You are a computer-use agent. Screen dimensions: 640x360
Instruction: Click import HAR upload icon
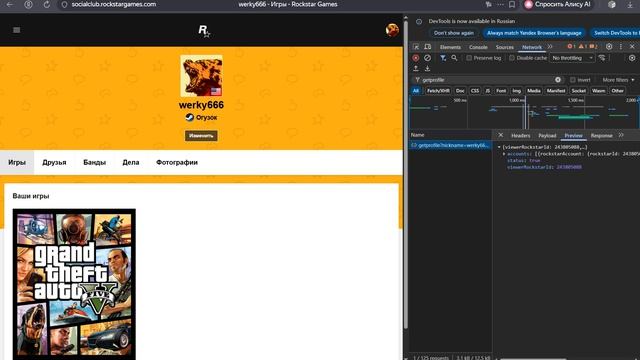pyautogui.click(x=416, y=69)
